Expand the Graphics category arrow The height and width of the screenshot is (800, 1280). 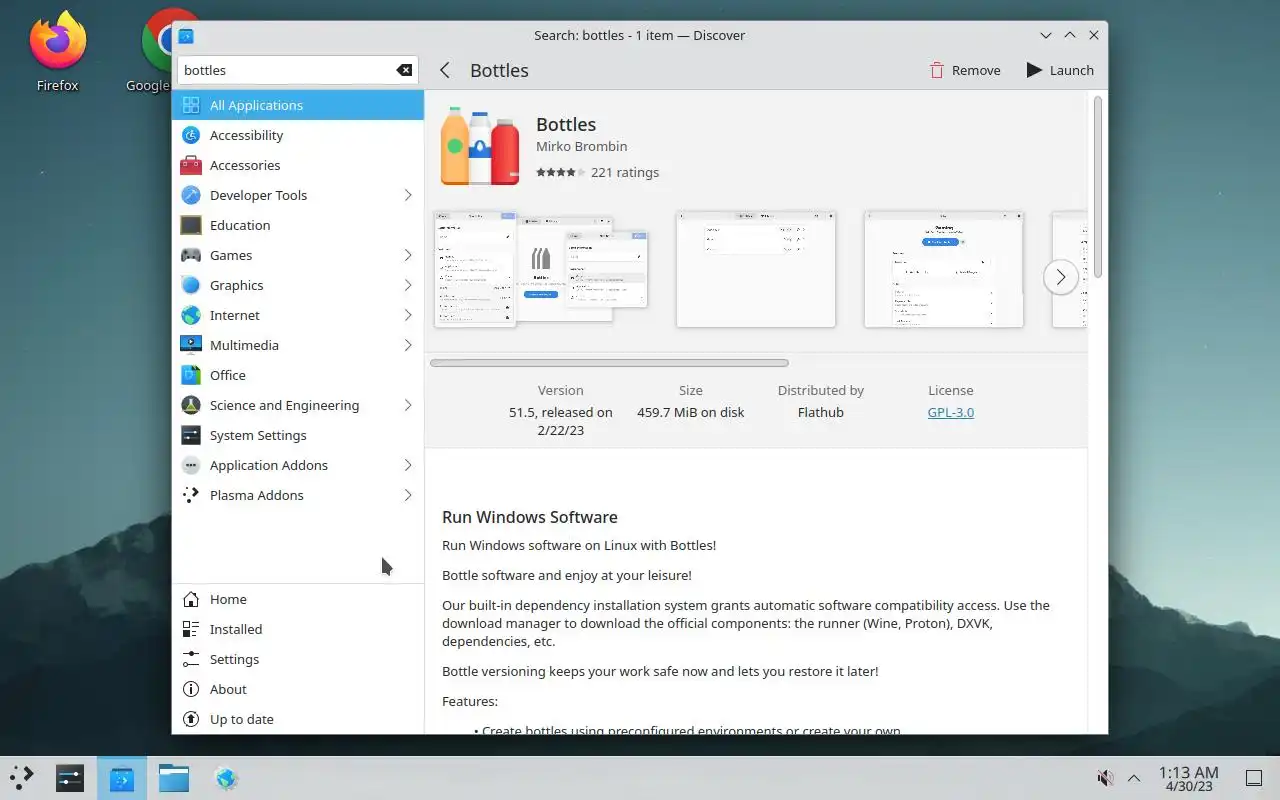click(x=408, y=285)
